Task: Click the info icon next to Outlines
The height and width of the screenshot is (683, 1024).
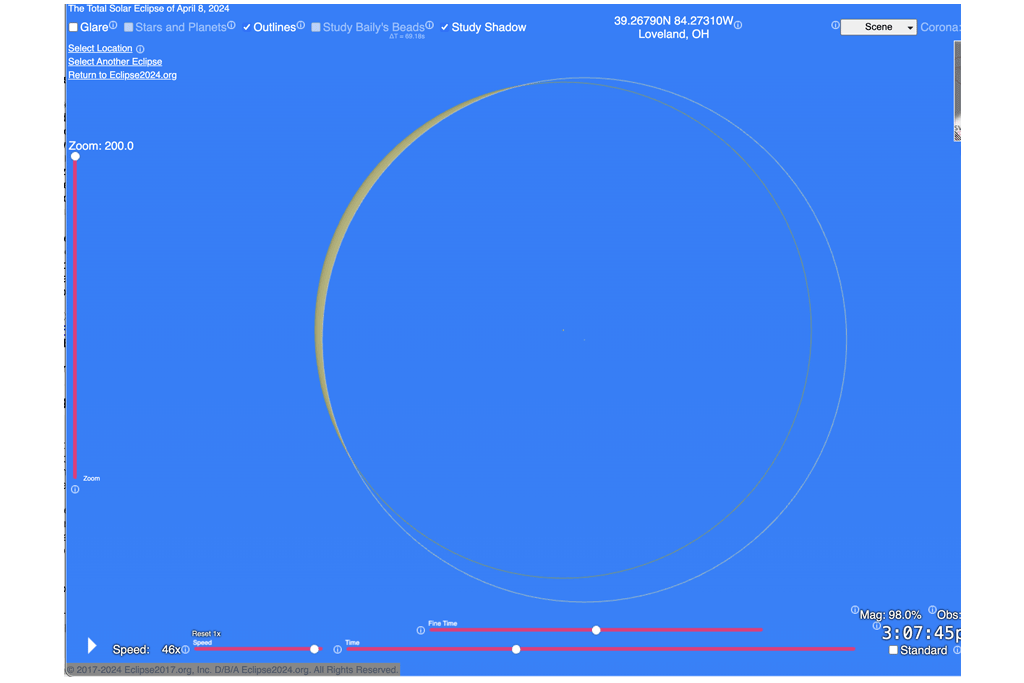Action: pos(300,25)
